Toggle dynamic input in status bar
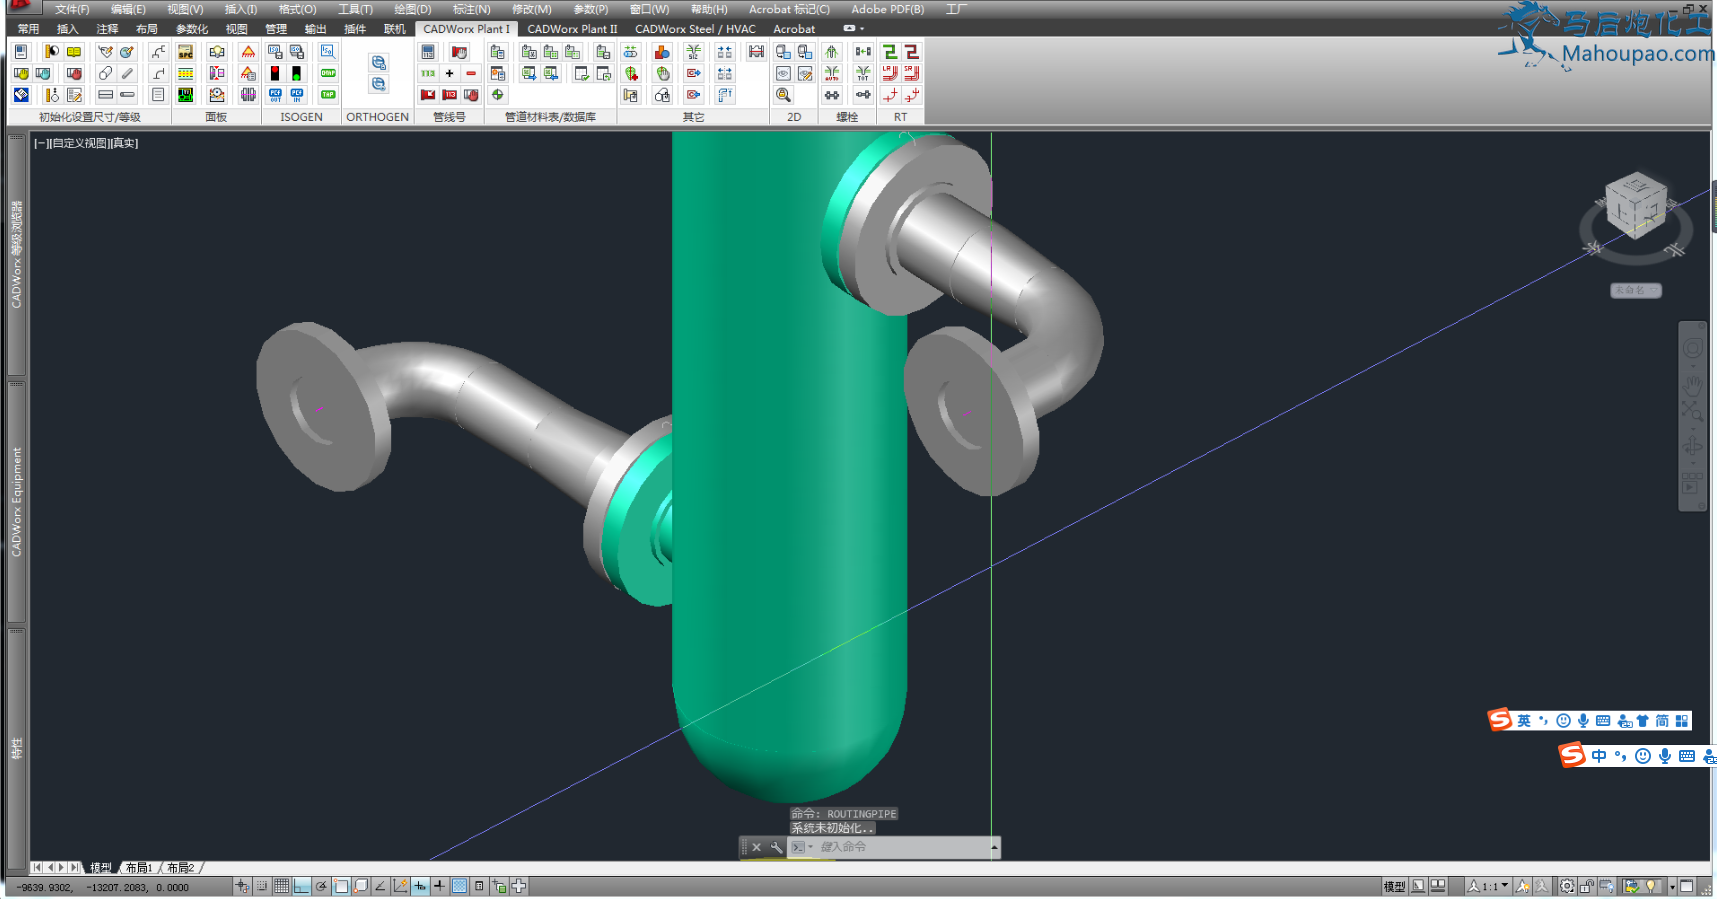This screenshot has width=1717, height=899. coord(420,886)
